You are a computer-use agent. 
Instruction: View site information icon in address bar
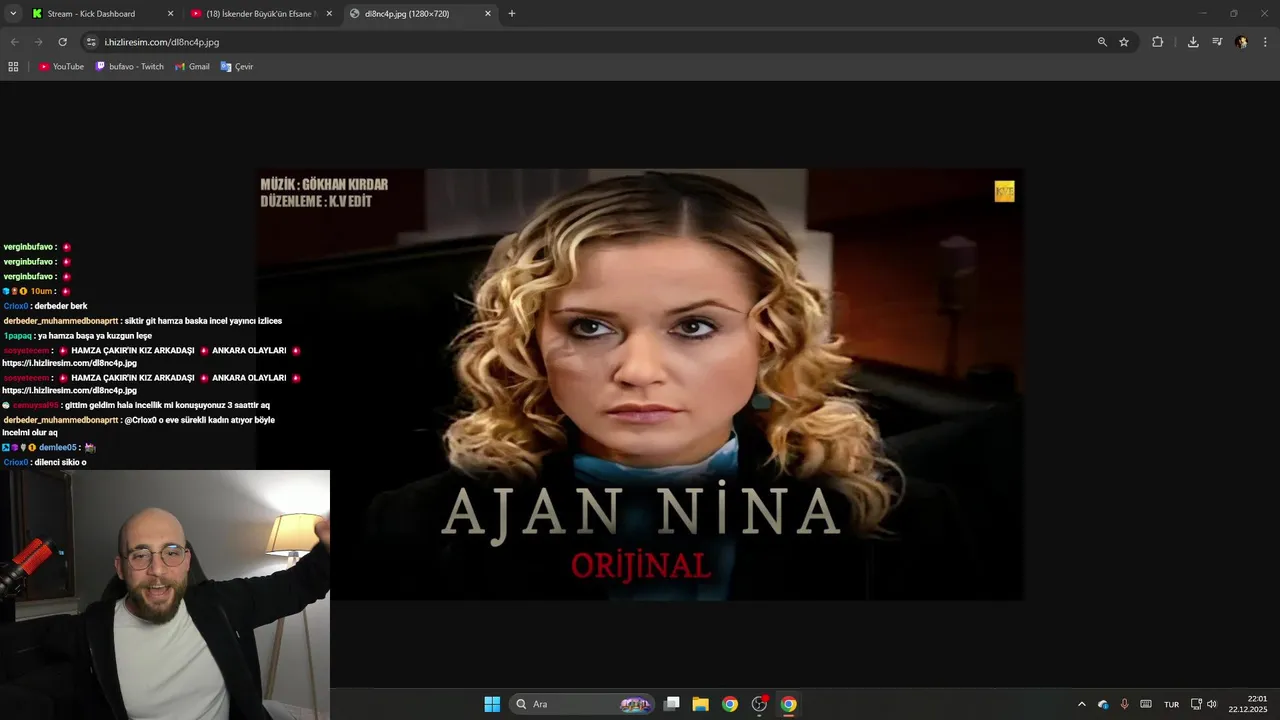pos(92,42)
